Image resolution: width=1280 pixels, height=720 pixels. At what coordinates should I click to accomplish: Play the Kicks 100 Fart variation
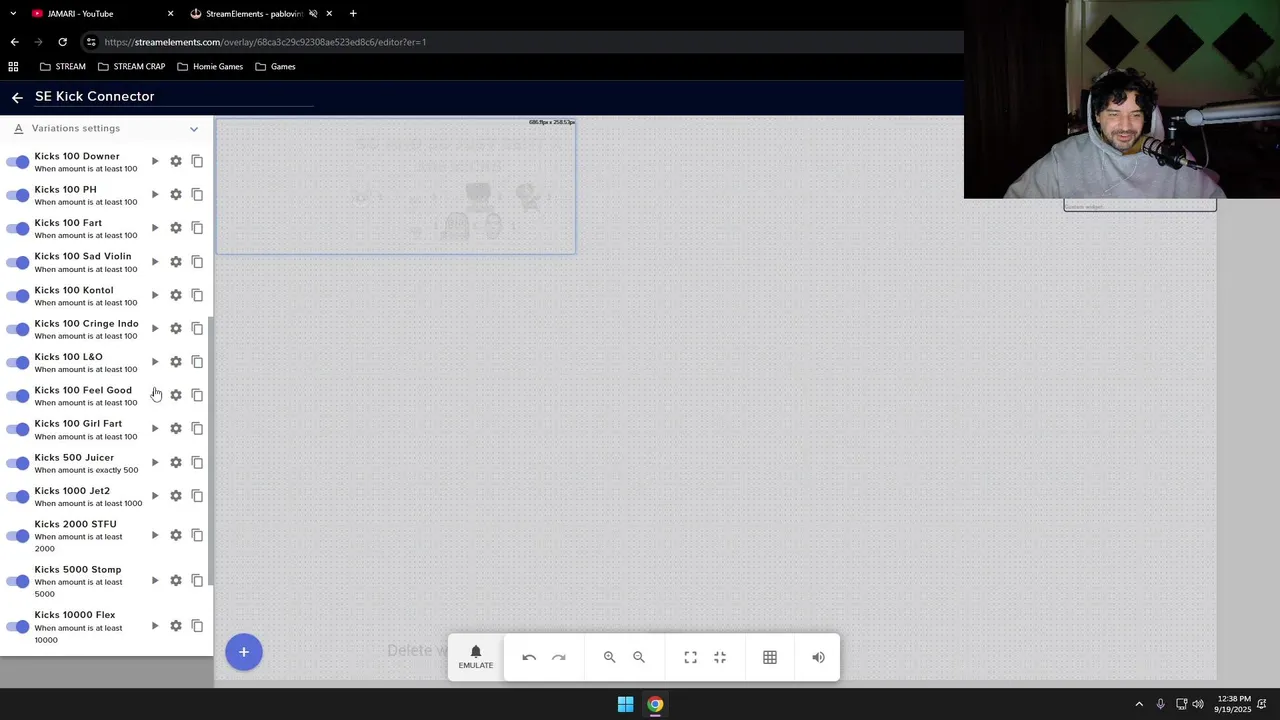coord(155,228)
